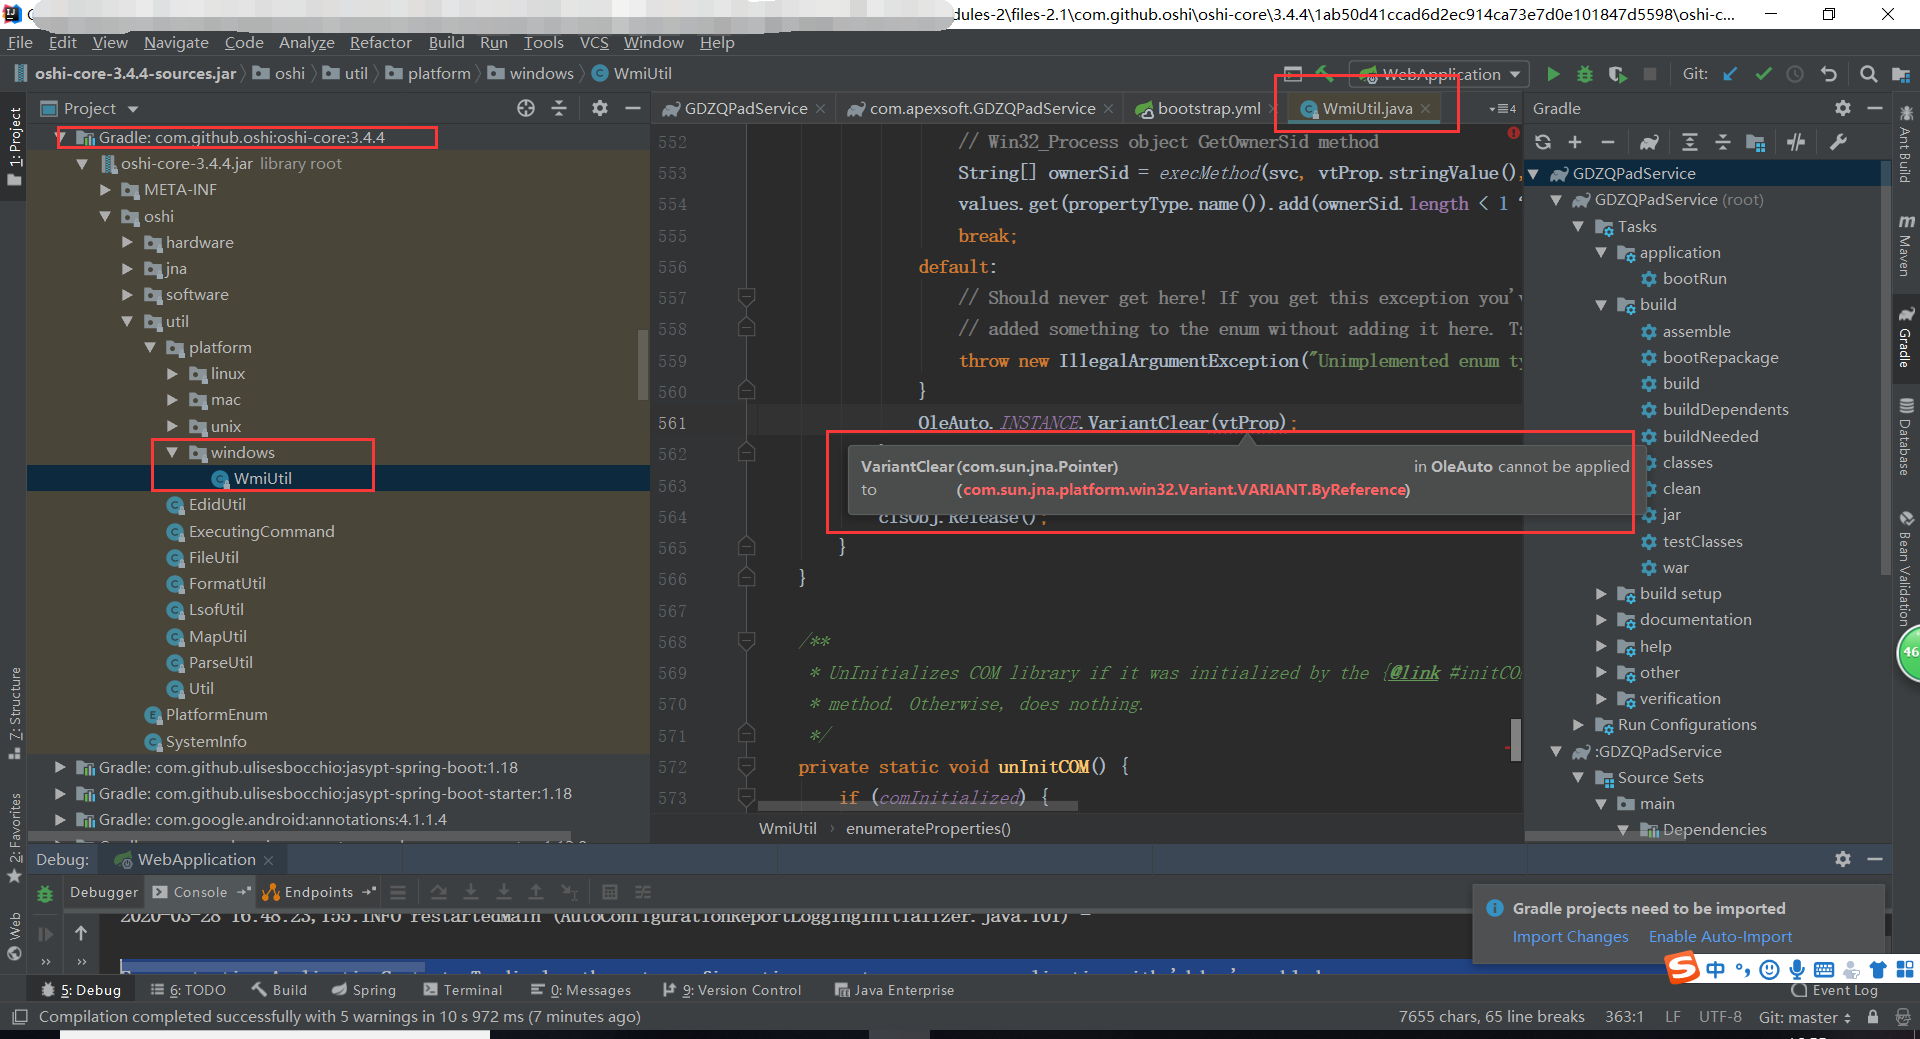
Task: Collapse the application task group
Action: tap(1601, 253)
